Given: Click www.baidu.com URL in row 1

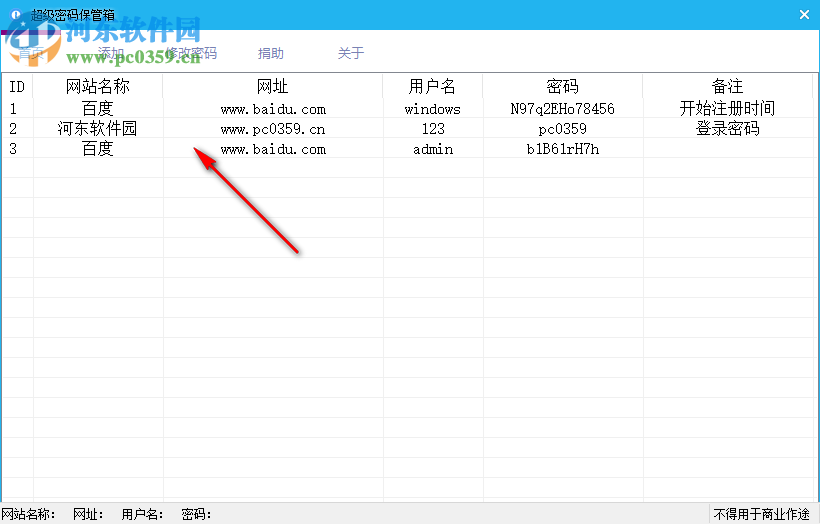Looking at the screenshot, I should click(273, 109).
